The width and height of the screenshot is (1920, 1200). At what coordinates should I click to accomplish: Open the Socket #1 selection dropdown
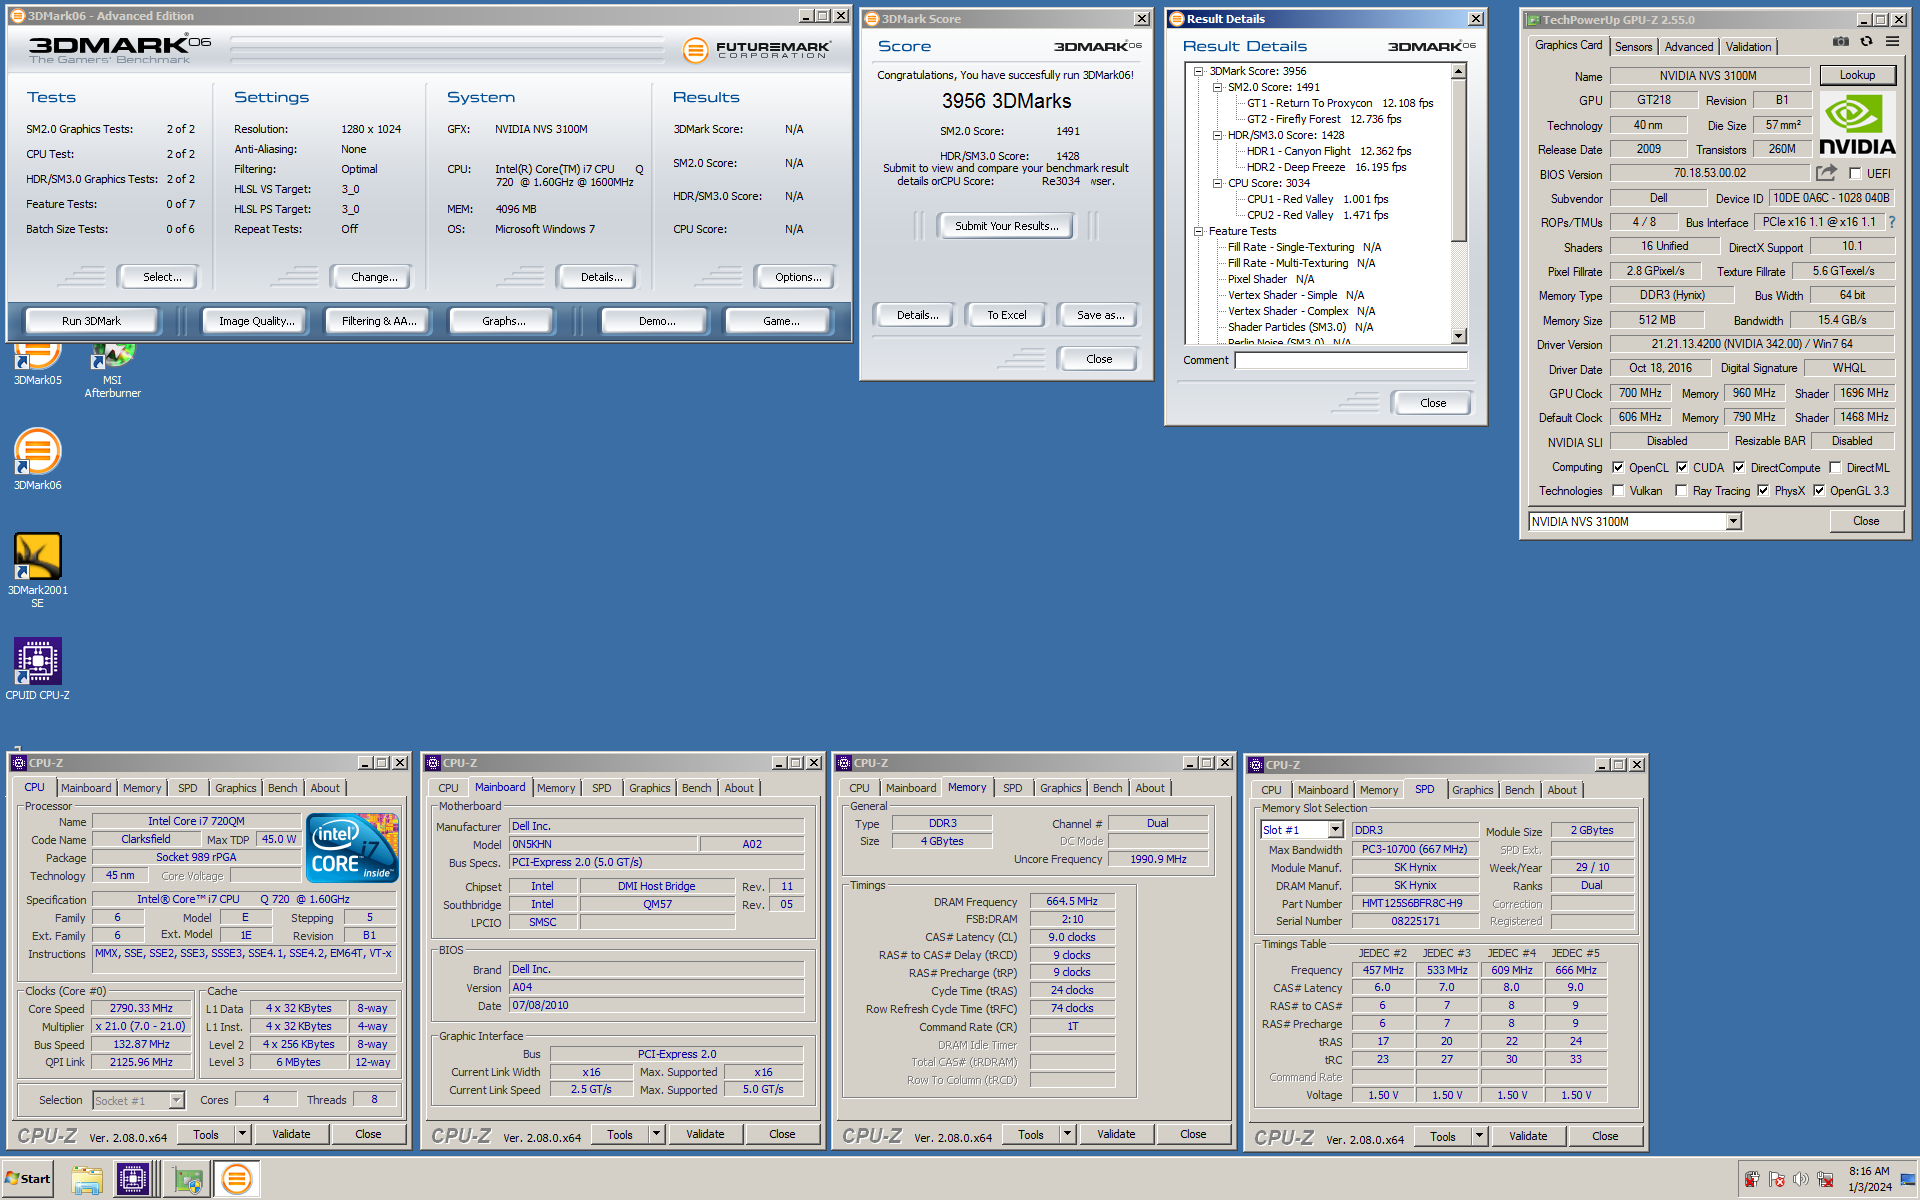point(176,1100)
